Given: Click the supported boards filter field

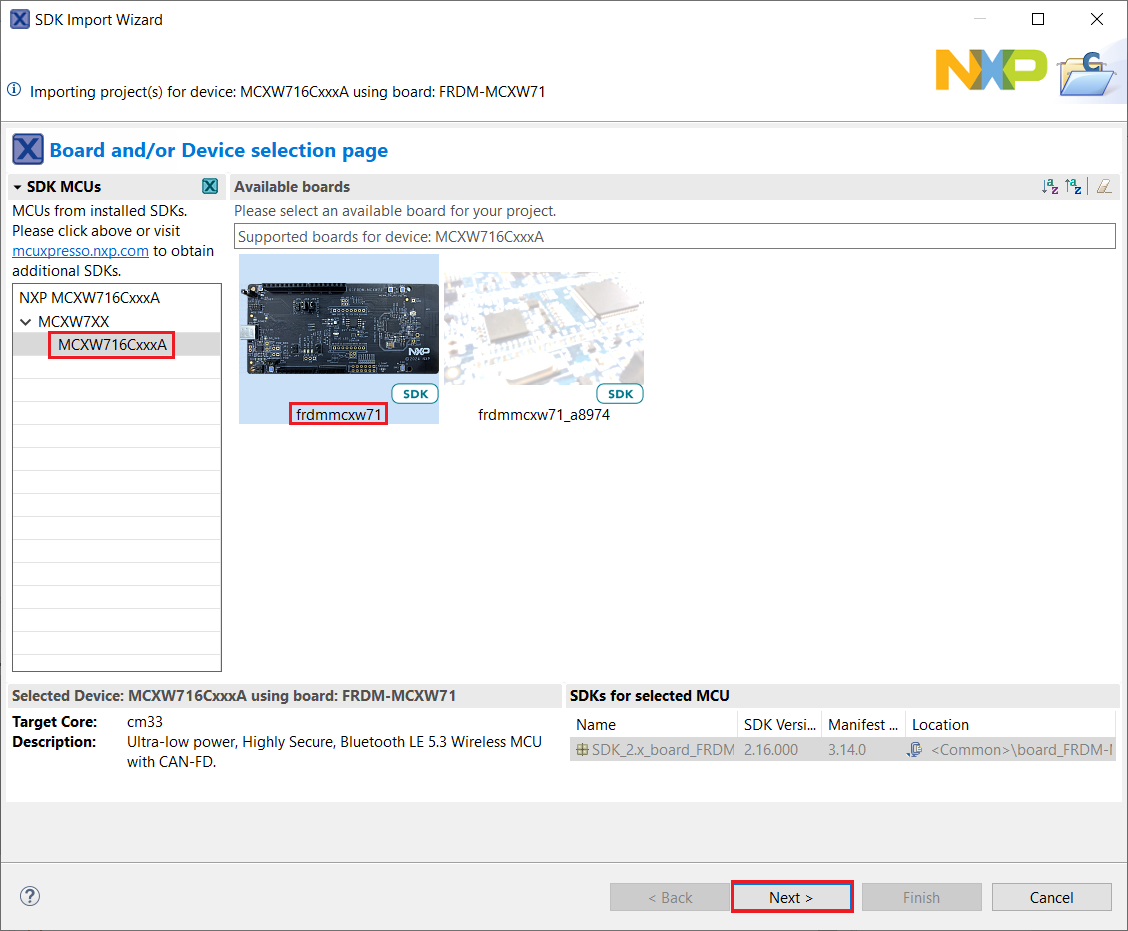Looking at the screenshot, I should coord(675,236).
